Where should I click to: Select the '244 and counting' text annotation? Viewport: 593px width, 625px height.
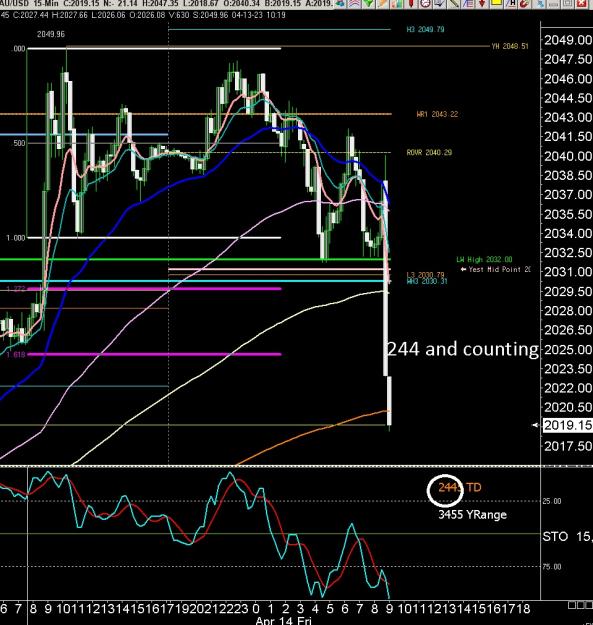click(x=463, y=349)
